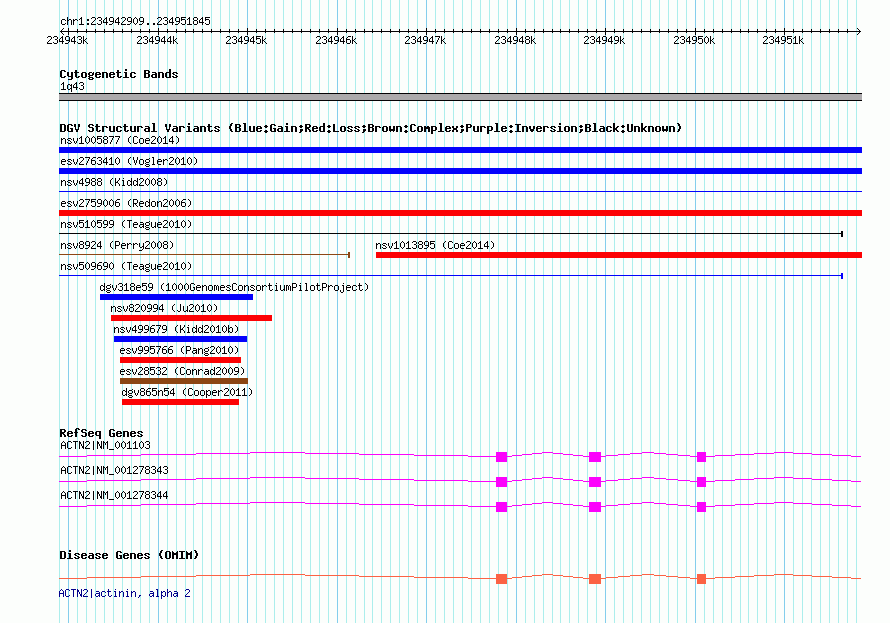Image resolution: width=890 pixels, height=623 pixels.
Task: Click the nsv820994 (Ju2010) label
Action: tap(164, 308)
